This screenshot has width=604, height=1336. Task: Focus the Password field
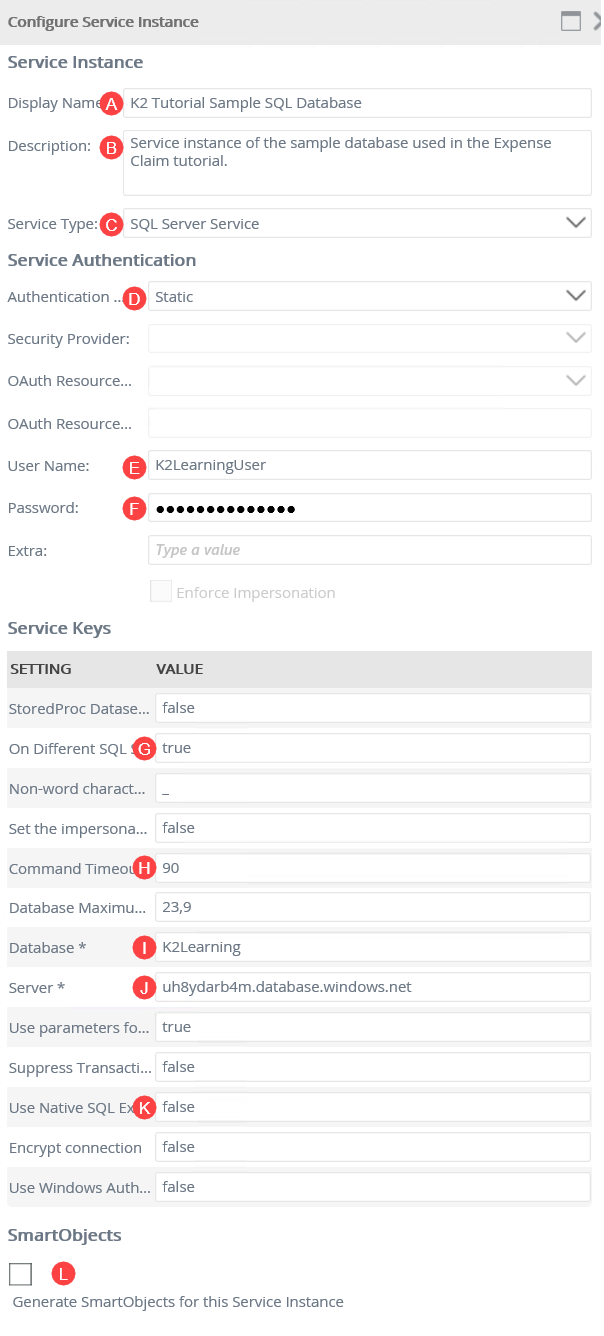pyautogui.click(x=370, y=508)
